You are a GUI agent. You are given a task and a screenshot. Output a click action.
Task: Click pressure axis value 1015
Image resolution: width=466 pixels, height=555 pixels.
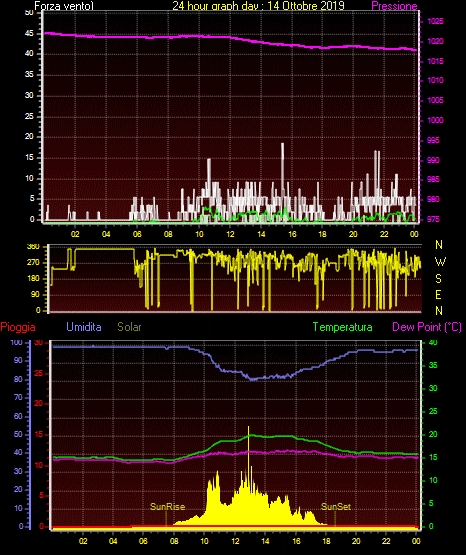click(x=435, y=61)
